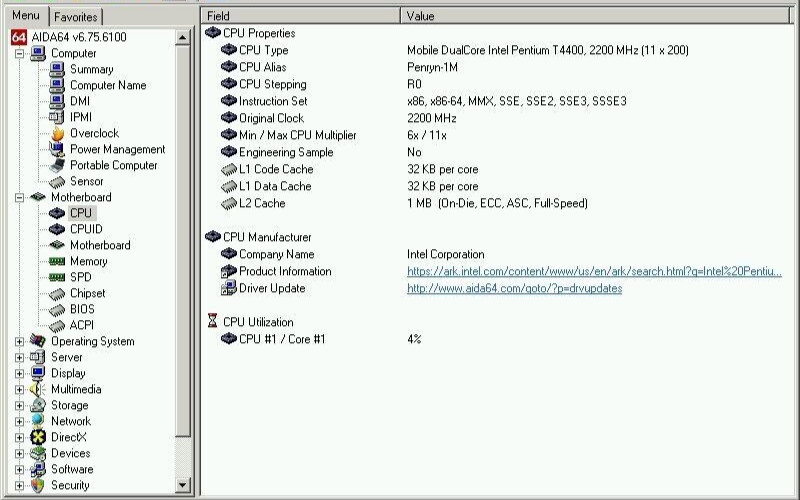Click the ACPI chip icon

click(57, 325)
